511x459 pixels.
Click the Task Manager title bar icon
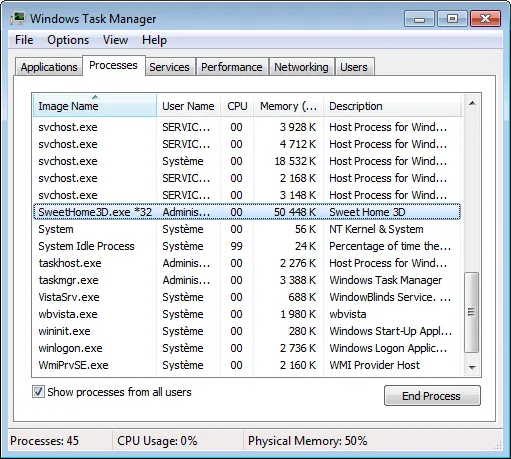coord(18,18)
